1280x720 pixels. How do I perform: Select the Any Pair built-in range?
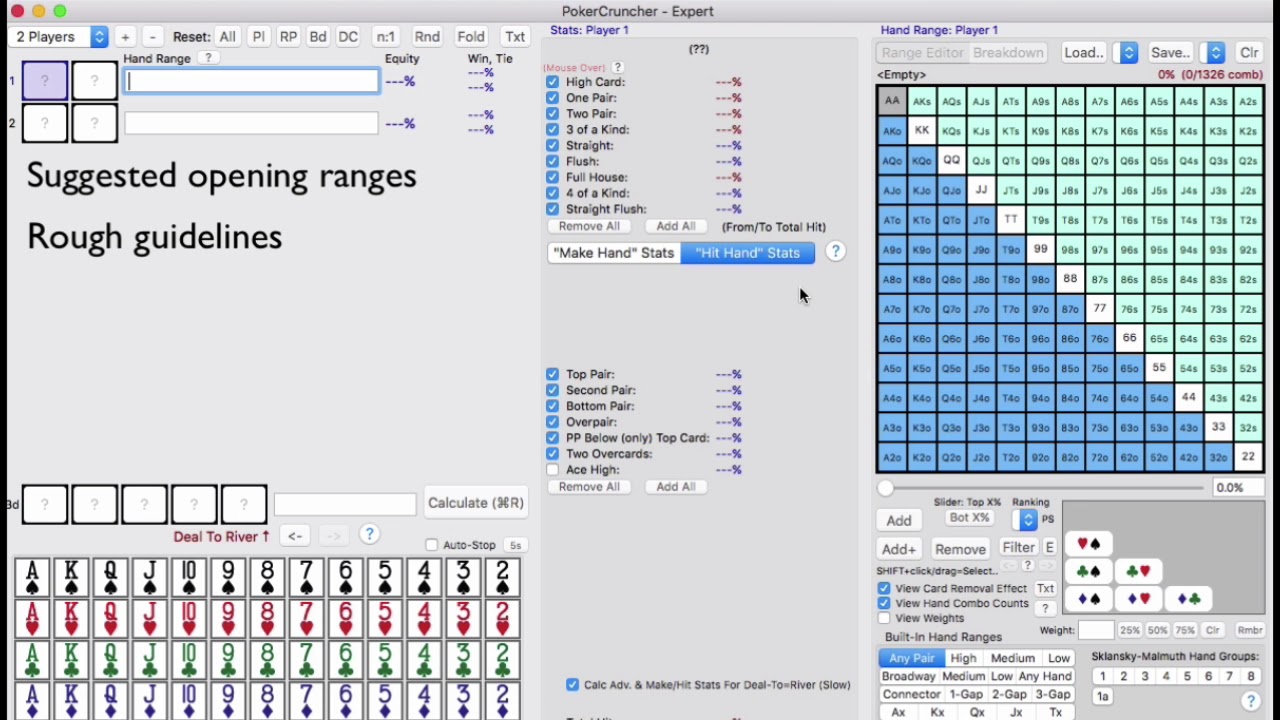pos(911,658)
